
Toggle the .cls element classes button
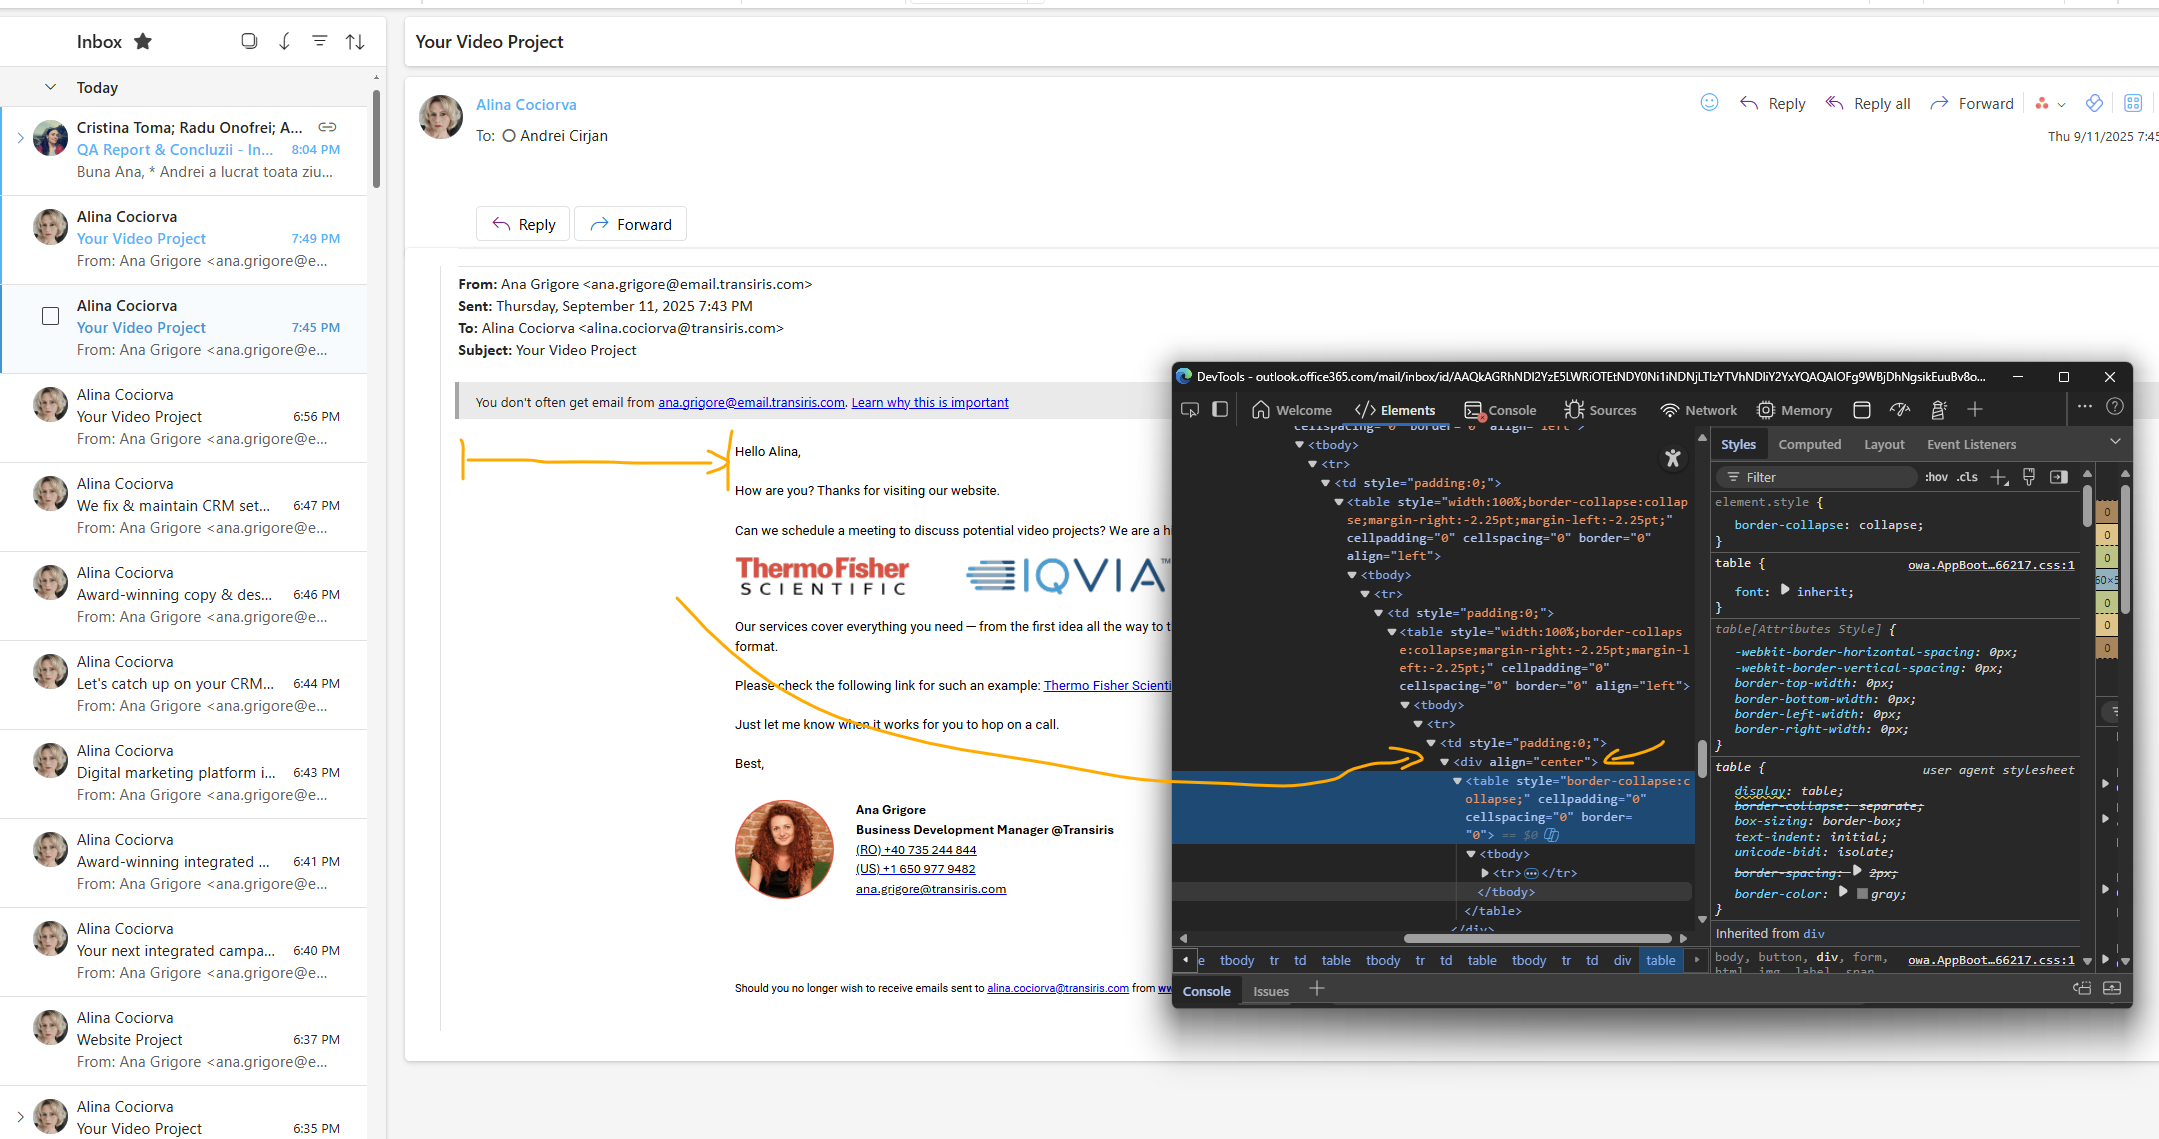[1967, 477]
